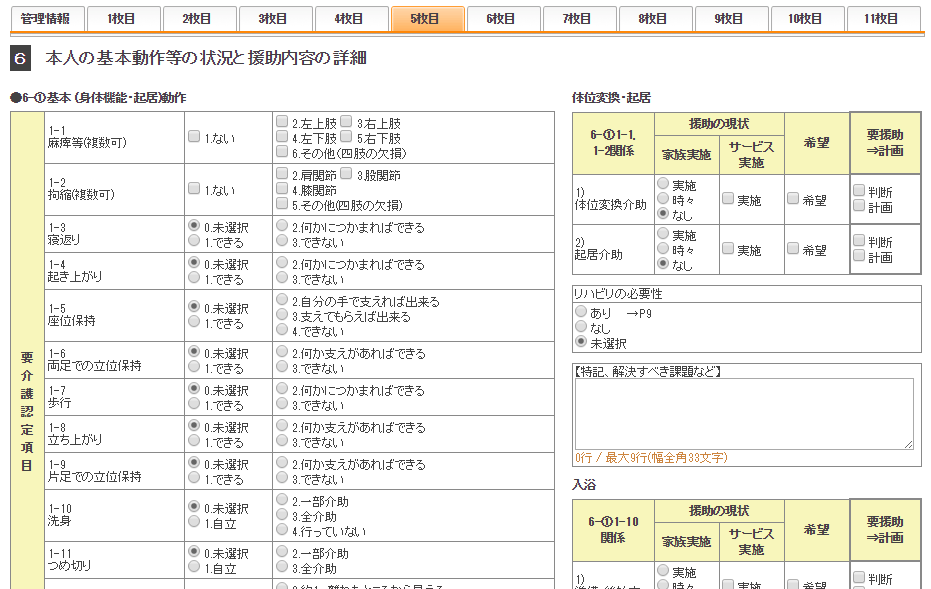
Task: Check 計画 box for 体位変換介助
Action: click(x=859, y=206)
